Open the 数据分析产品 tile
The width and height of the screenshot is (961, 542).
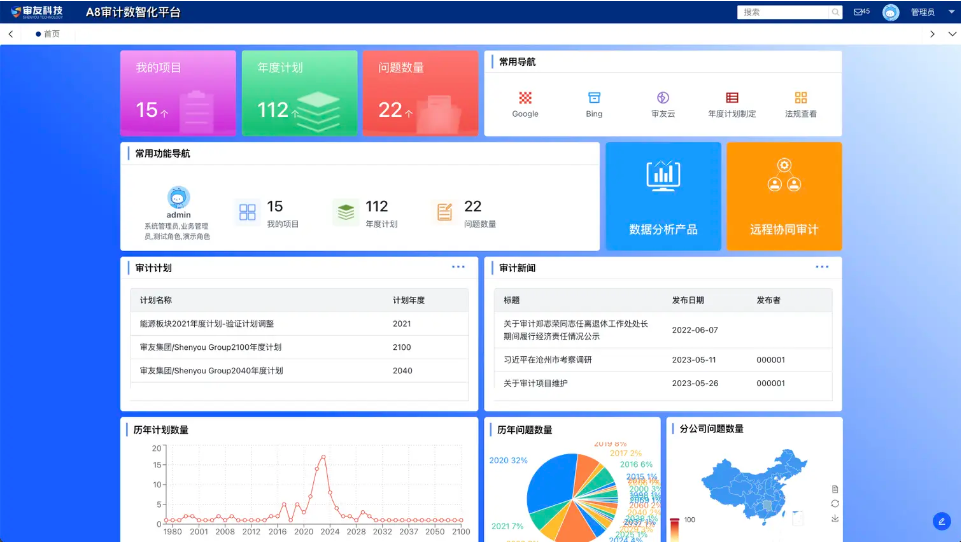tap(663, 196)
